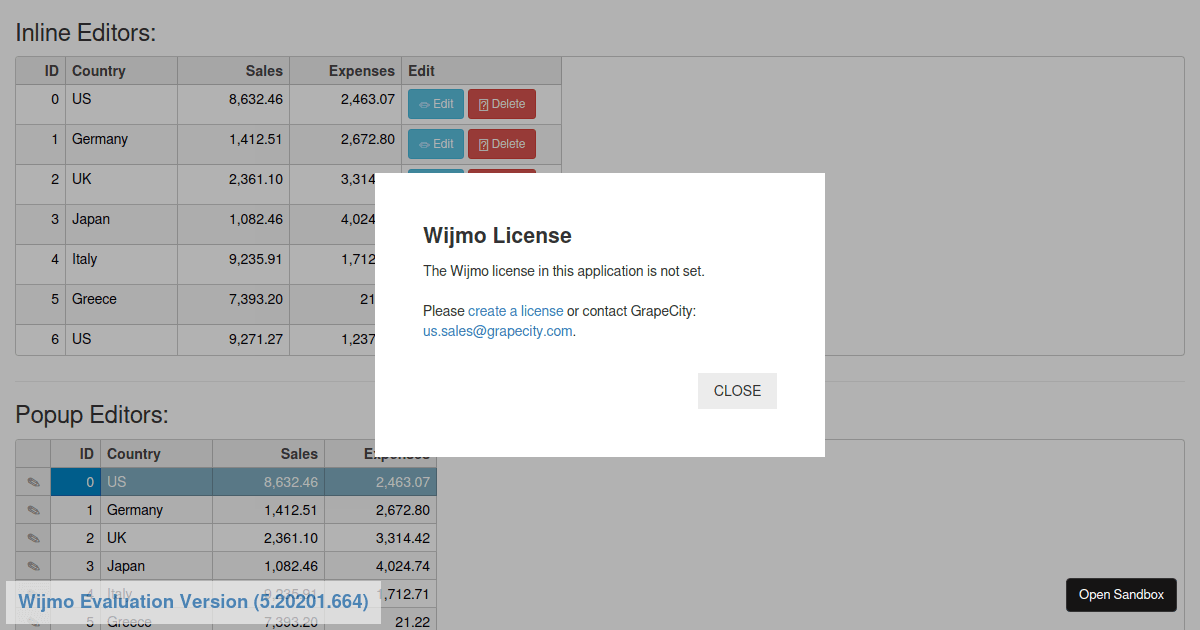Close the Wijmo License dialog
Viewport: 1200px width, 630px height.
click(737, 391)
